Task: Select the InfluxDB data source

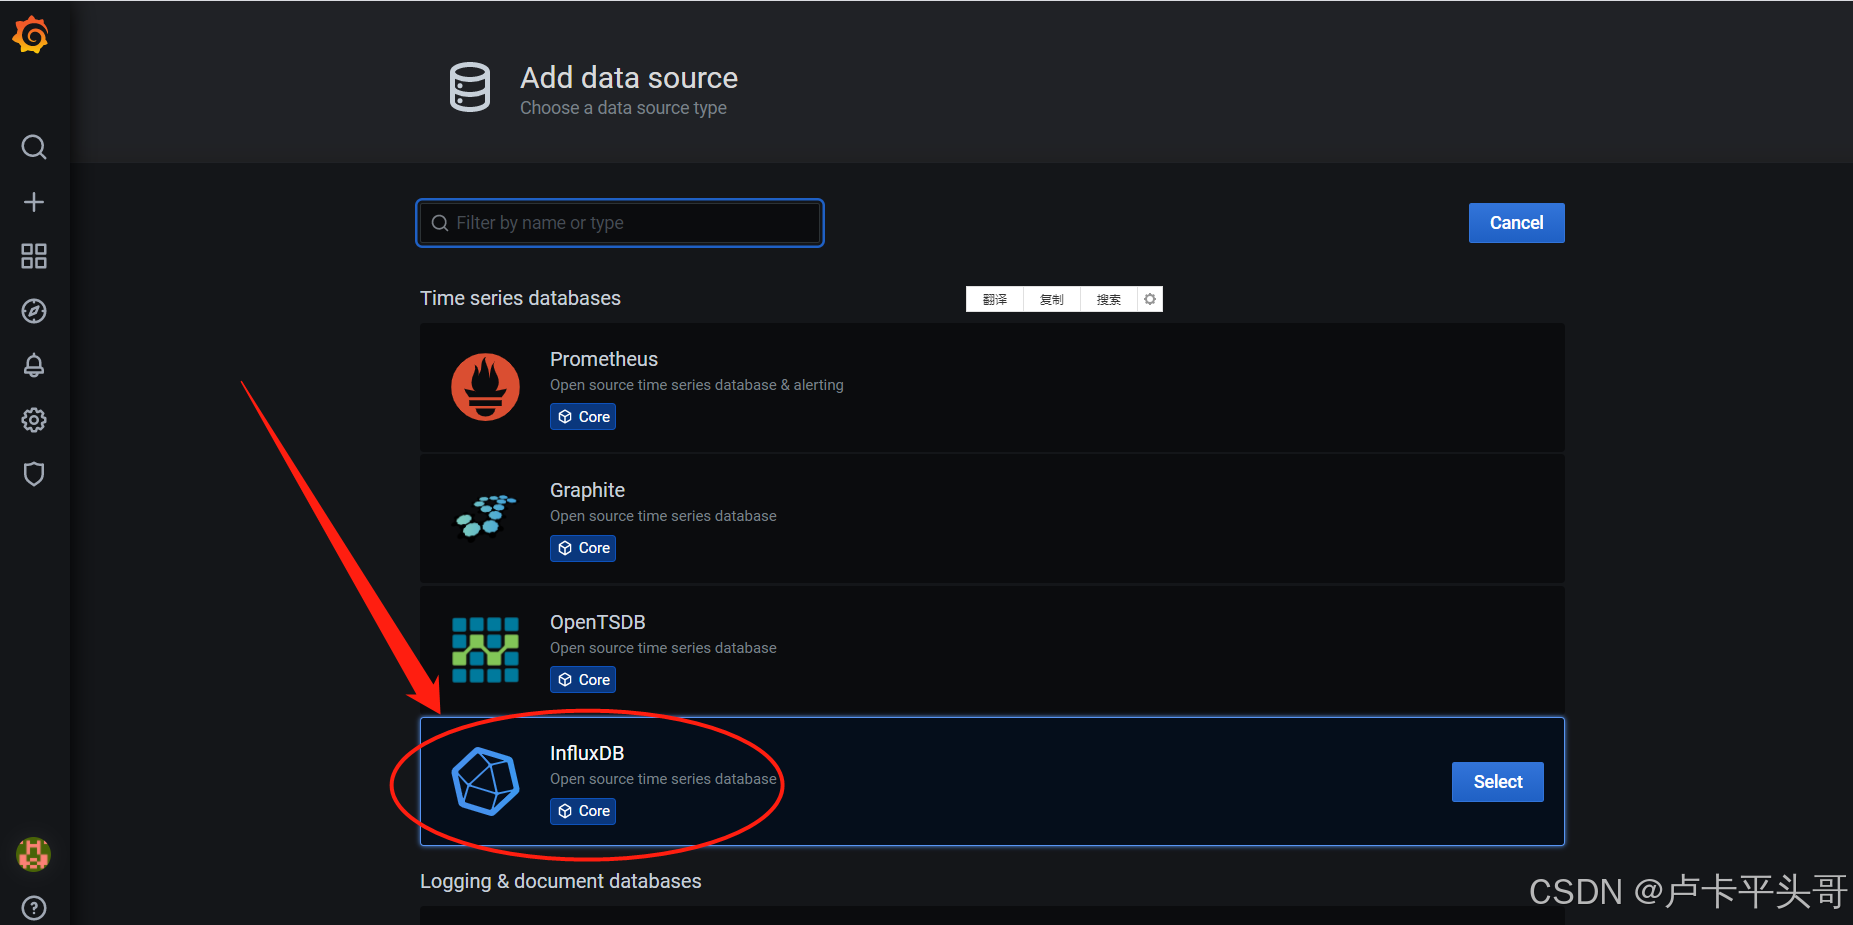Action: point(1498,782)
